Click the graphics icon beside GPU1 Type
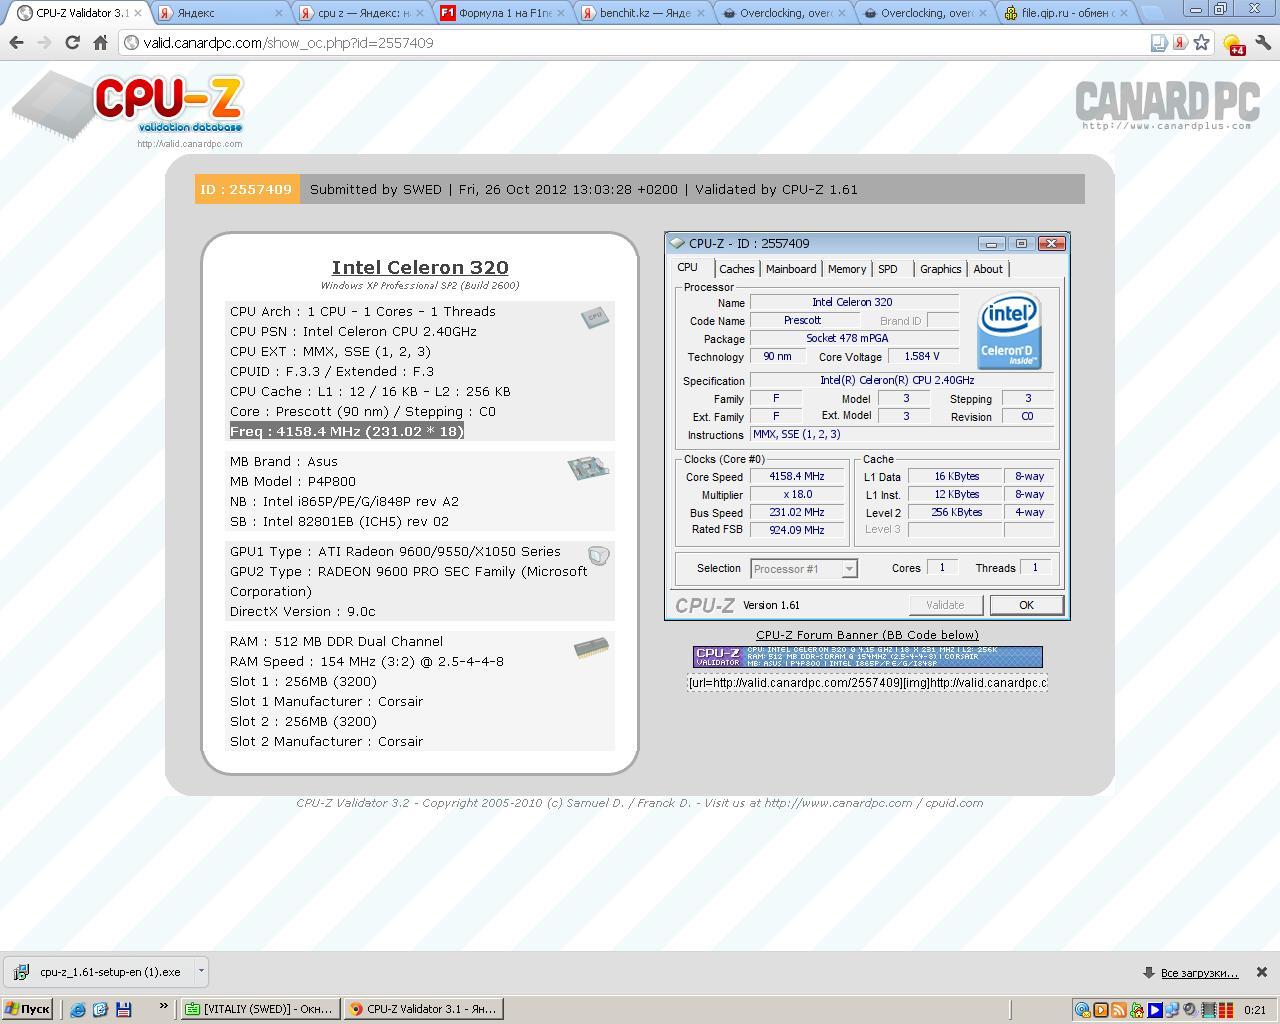The image size is (1280, 1024). coord(598,556)
